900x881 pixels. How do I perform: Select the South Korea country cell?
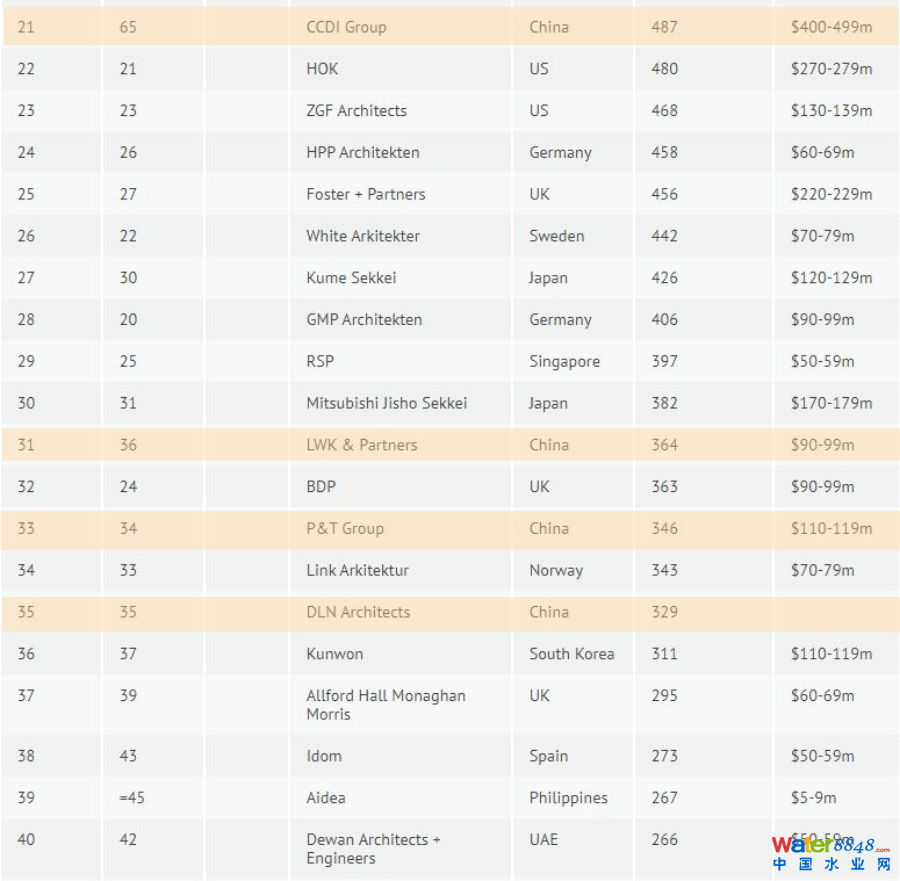(571, 654)
